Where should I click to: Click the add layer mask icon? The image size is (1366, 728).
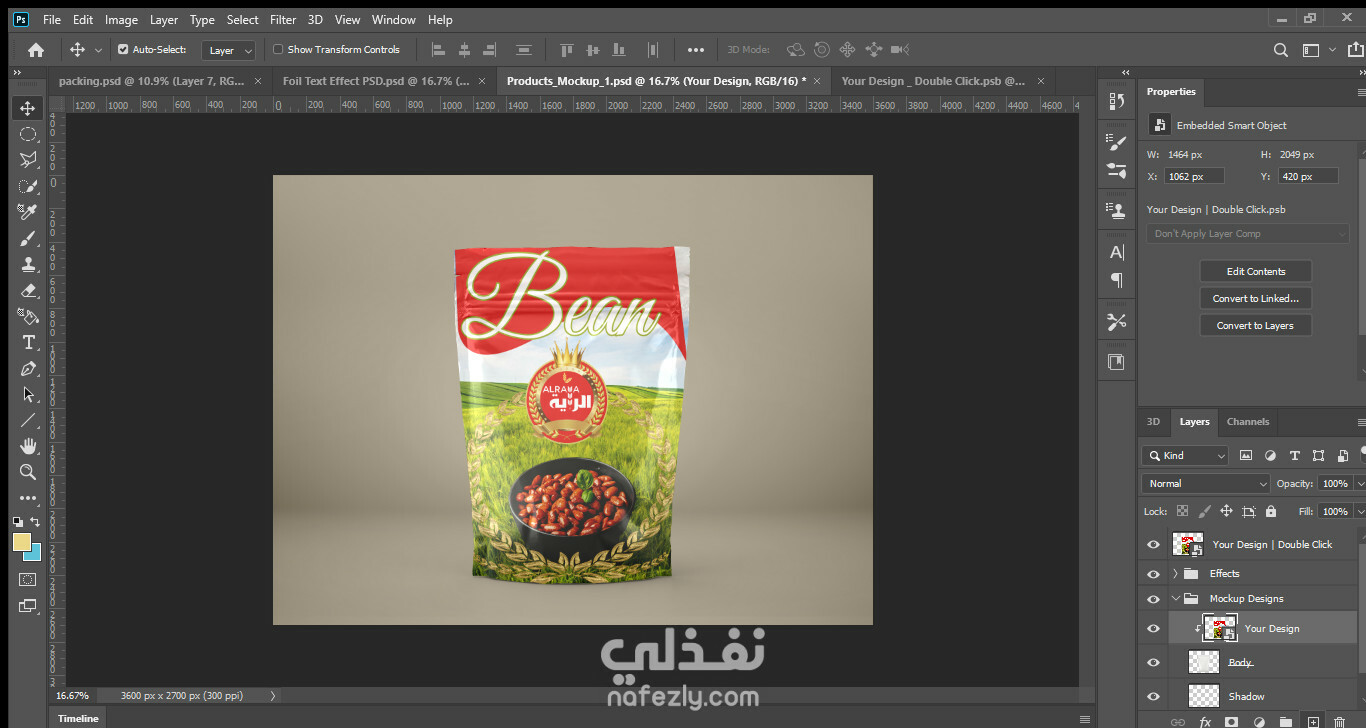click(1232, 721)
